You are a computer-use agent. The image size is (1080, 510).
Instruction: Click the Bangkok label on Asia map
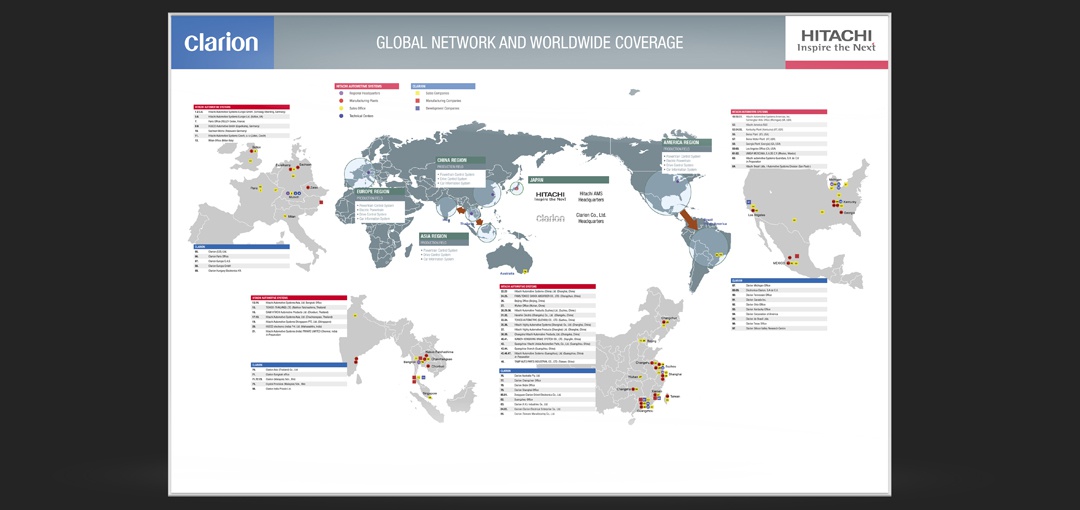[409, 362]
